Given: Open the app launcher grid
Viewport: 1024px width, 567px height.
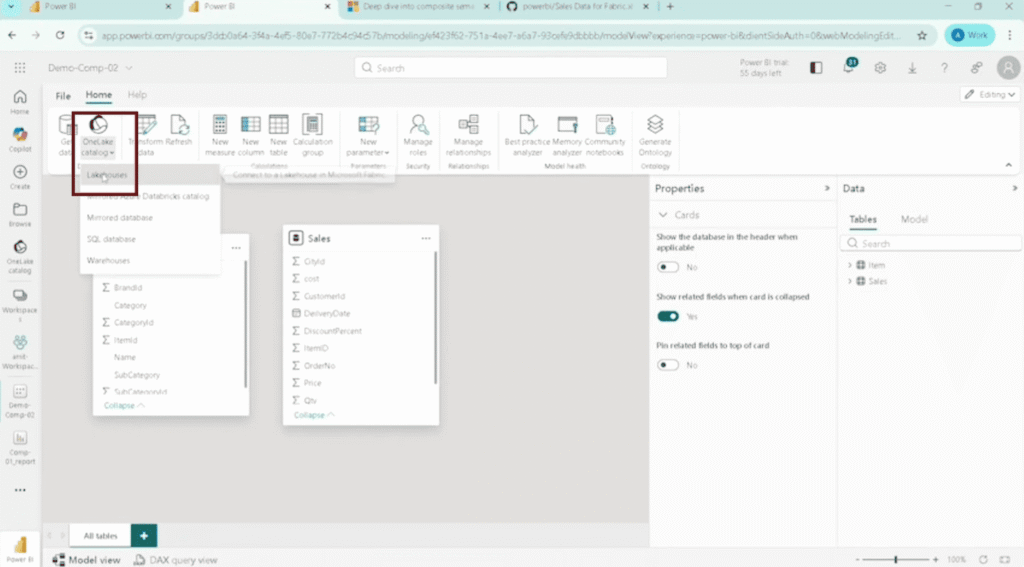Looking at the screenshot, I should 20,68.
